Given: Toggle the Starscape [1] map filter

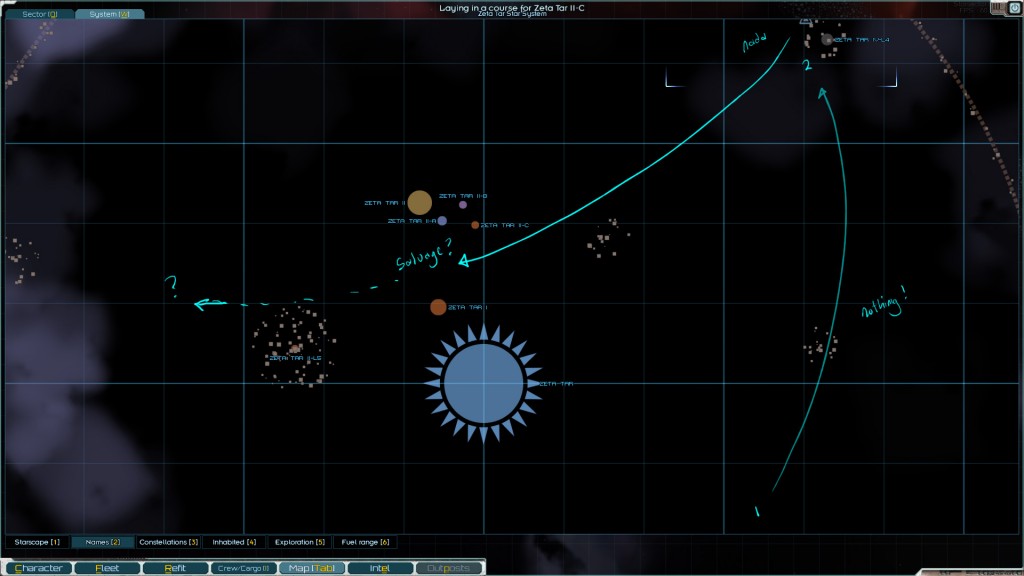Looking at the screenshot, I should tap(37, 542).
